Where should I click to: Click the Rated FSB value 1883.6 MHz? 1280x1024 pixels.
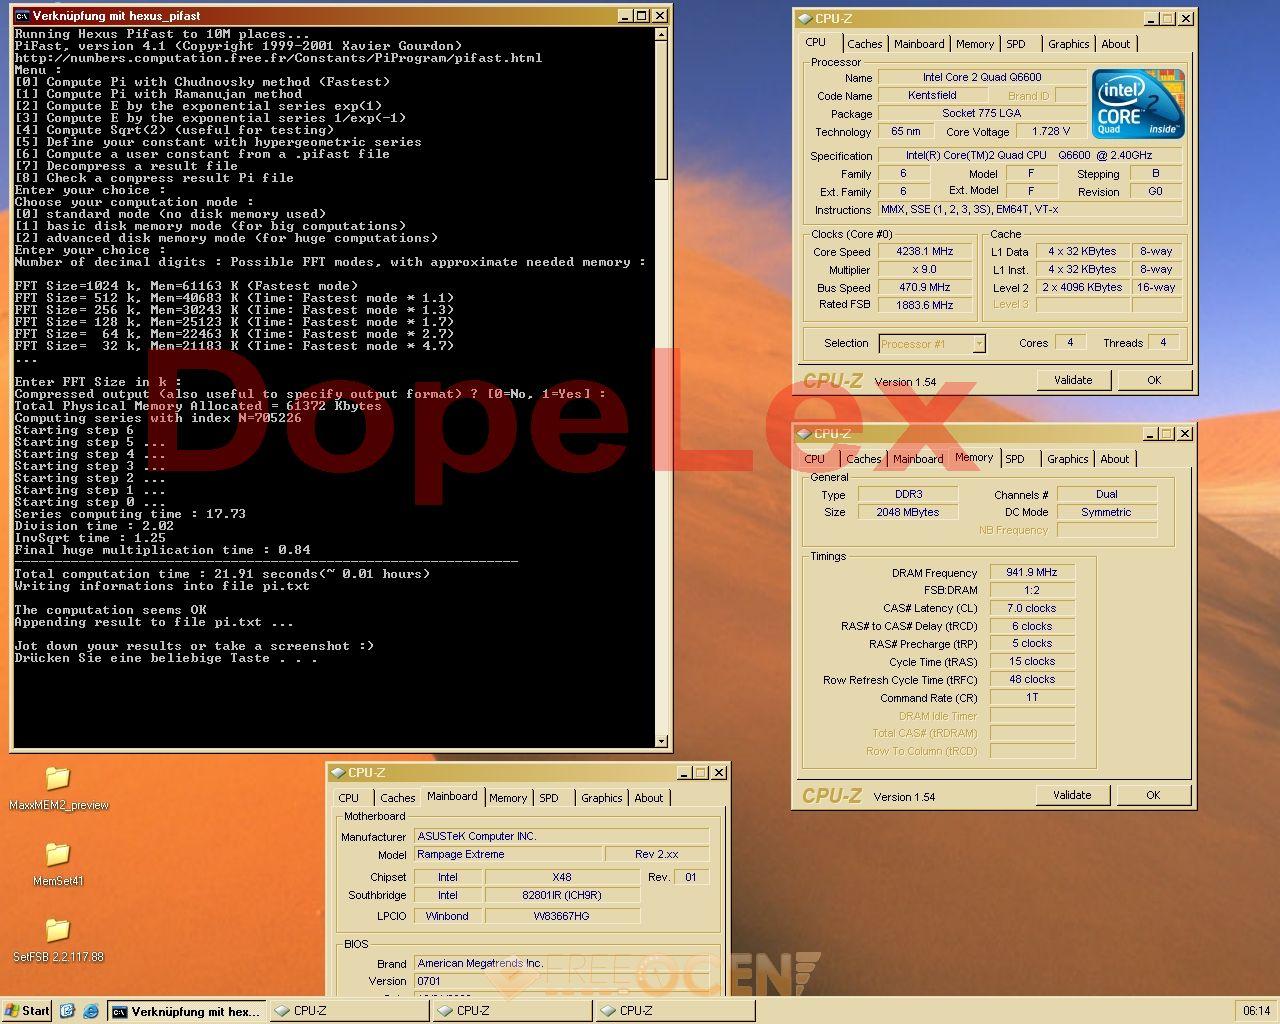coord(925,305)
